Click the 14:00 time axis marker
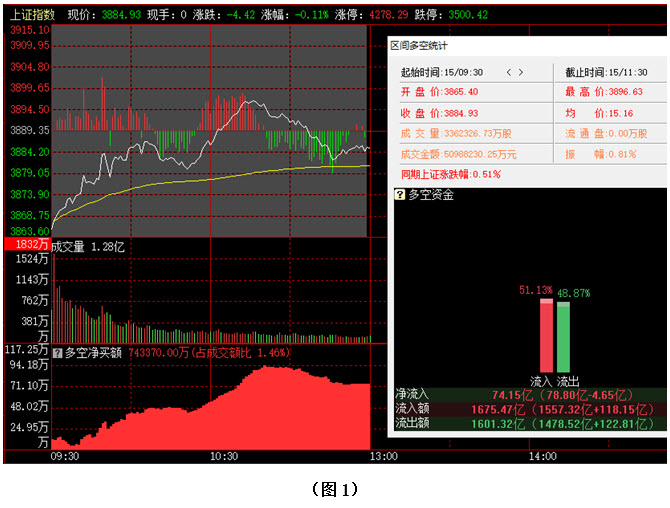 coord(542,456)
